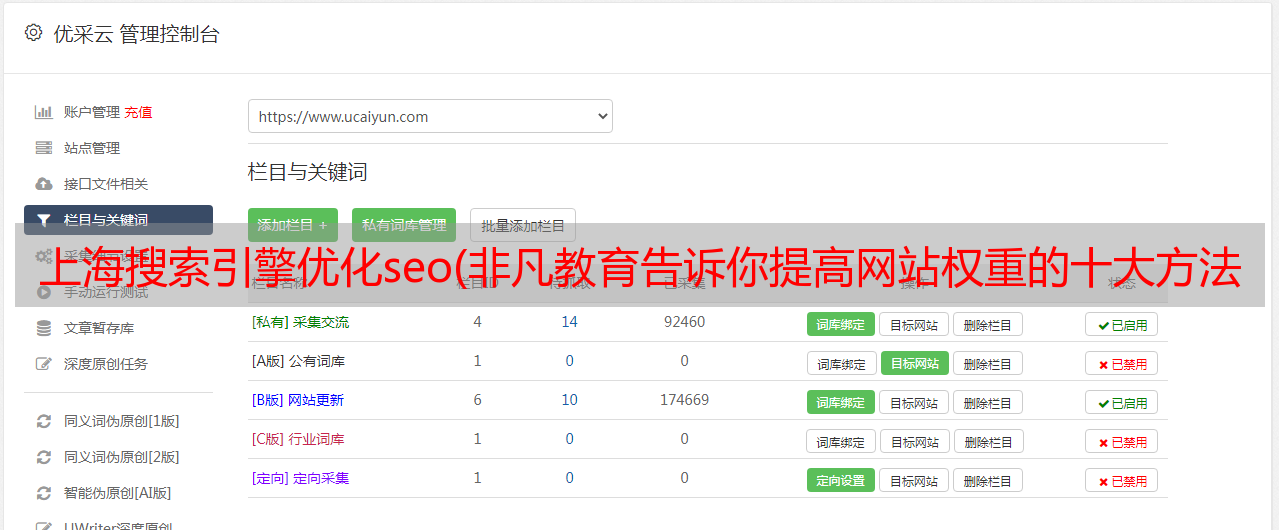Image resolution: width=1279 pixels, height=530 pixels.
Task: Click the filter icon for 栏目与关键词
Action: [43, 220]
